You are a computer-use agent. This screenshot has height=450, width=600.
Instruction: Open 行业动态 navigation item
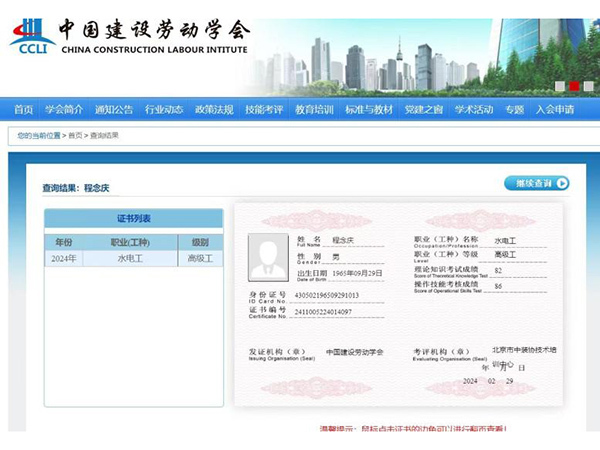click(164, 109)
